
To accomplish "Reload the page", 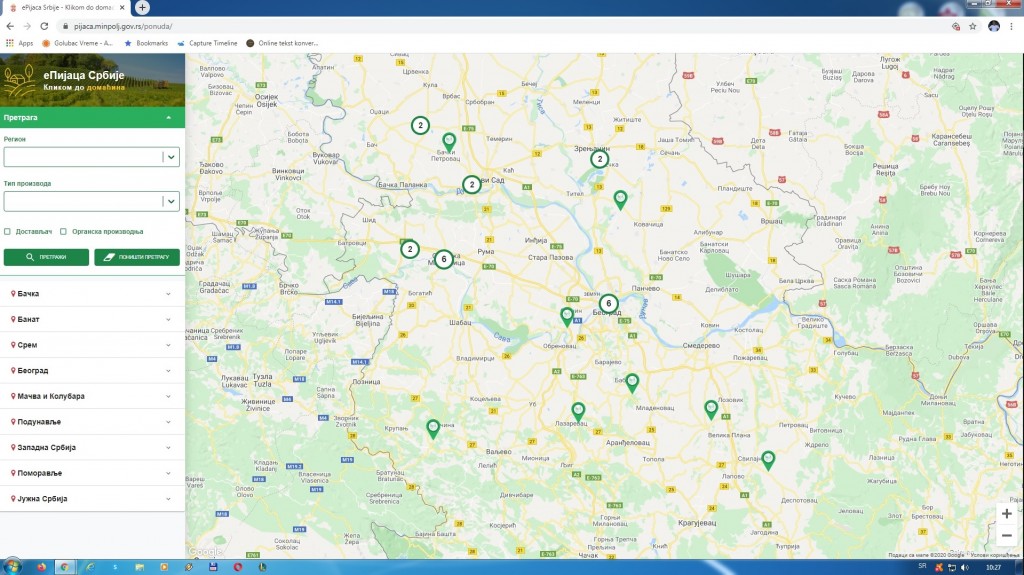I will click(44, 26).
